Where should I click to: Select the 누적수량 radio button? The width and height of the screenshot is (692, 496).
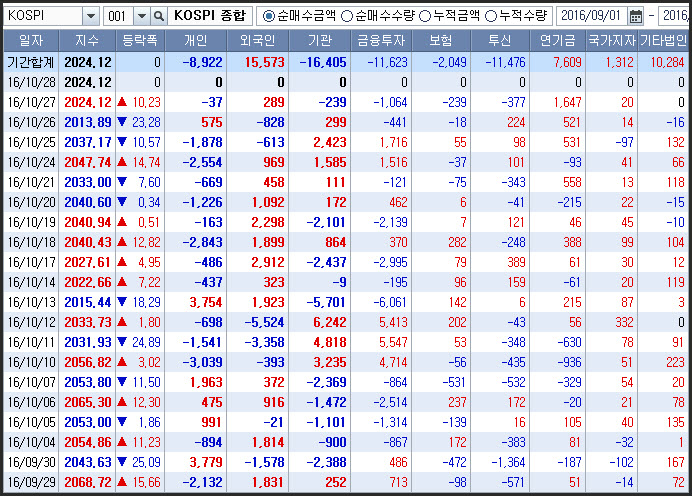491,16
